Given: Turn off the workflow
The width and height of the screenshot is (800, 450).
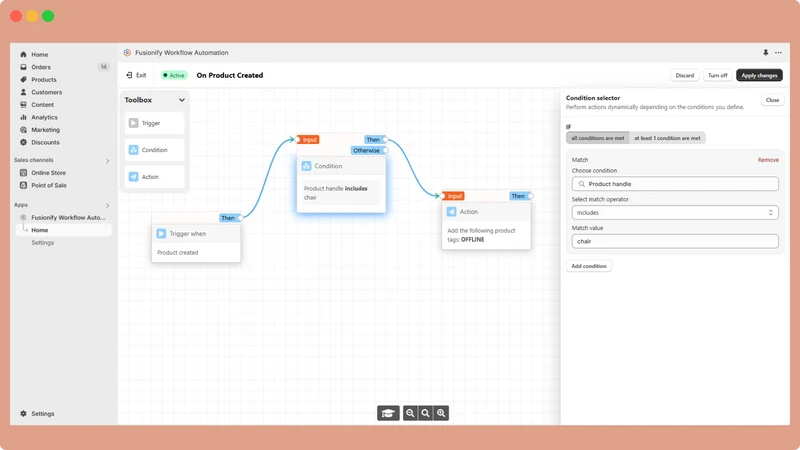Looking at the screenshot, I should point(717,76).
